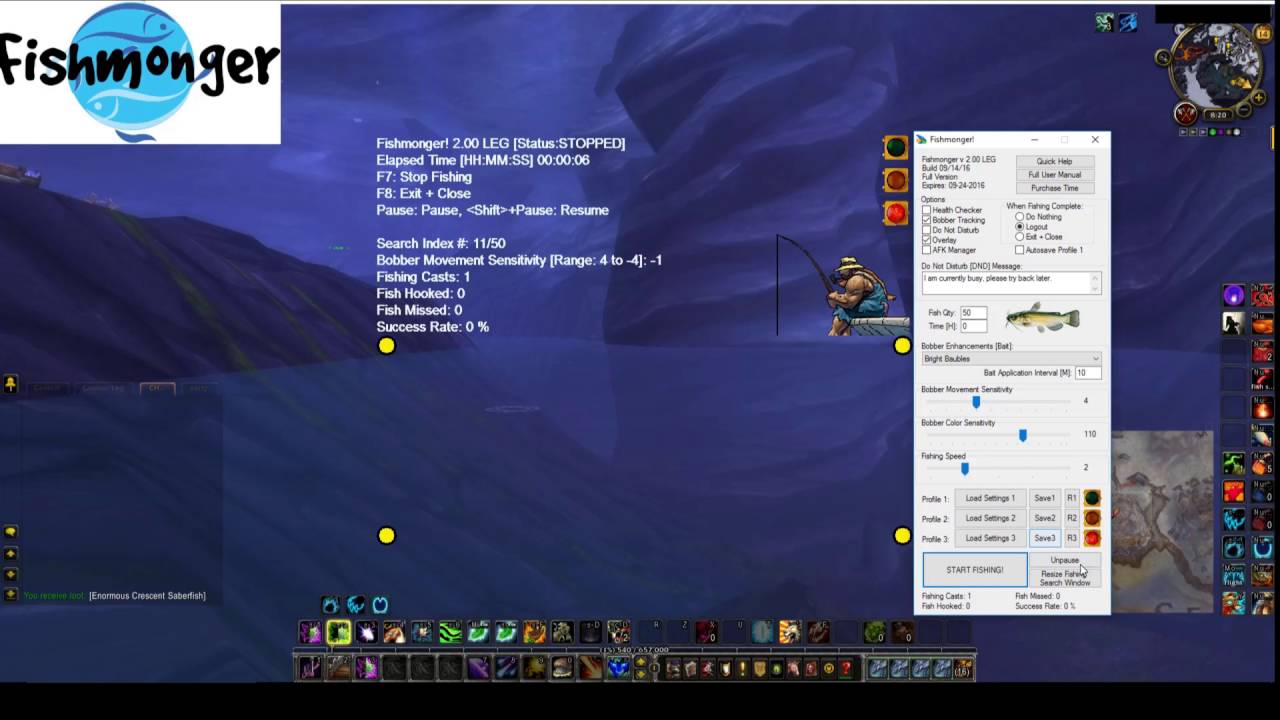
Task: Click the DND message box scroll down arrow
Action: point(1096,289)
